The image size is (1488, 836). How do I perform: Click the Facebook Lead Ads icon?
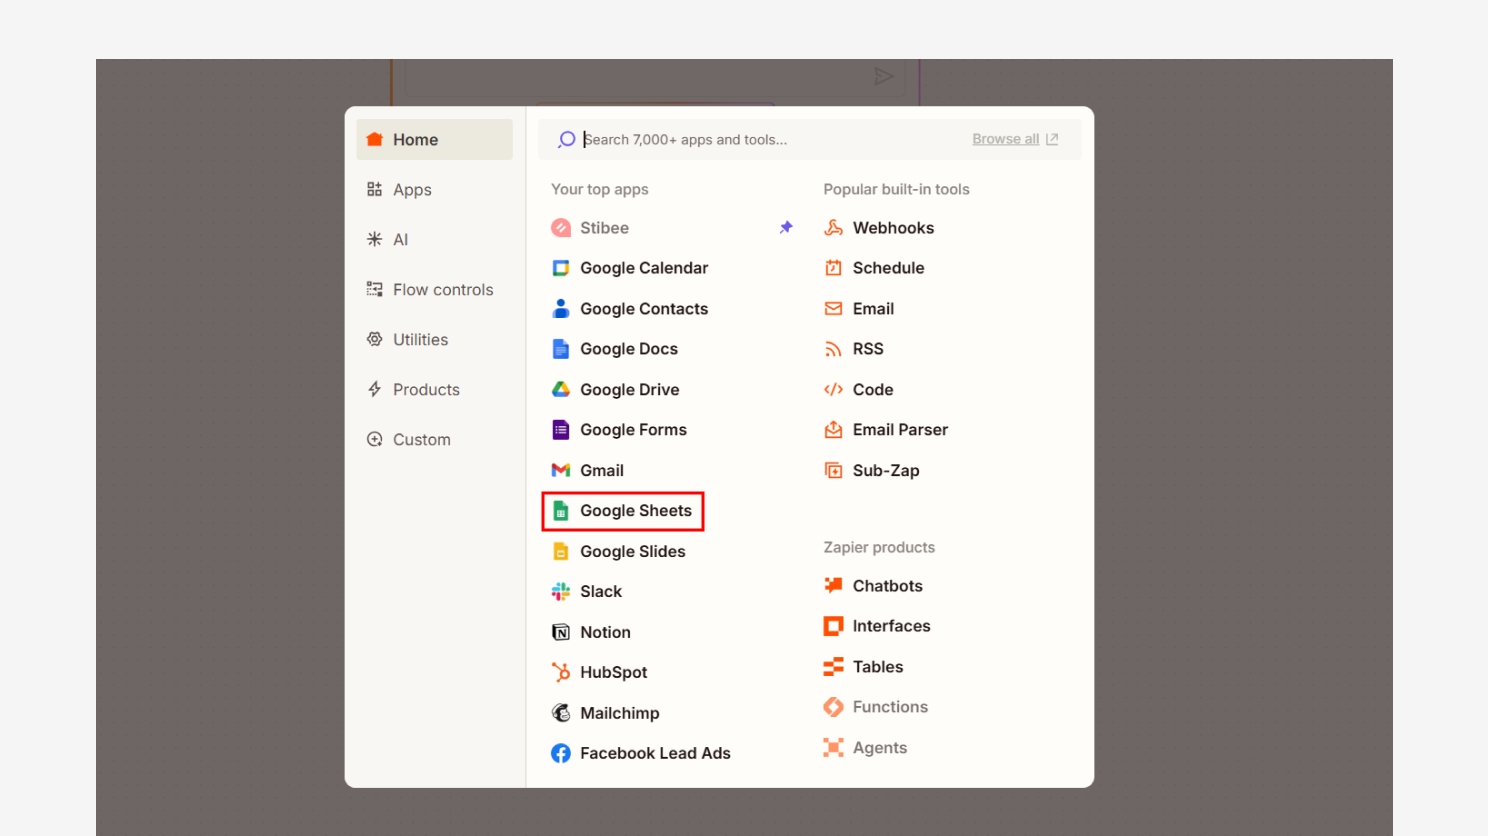pyautogui.click(x=561, y=753)
